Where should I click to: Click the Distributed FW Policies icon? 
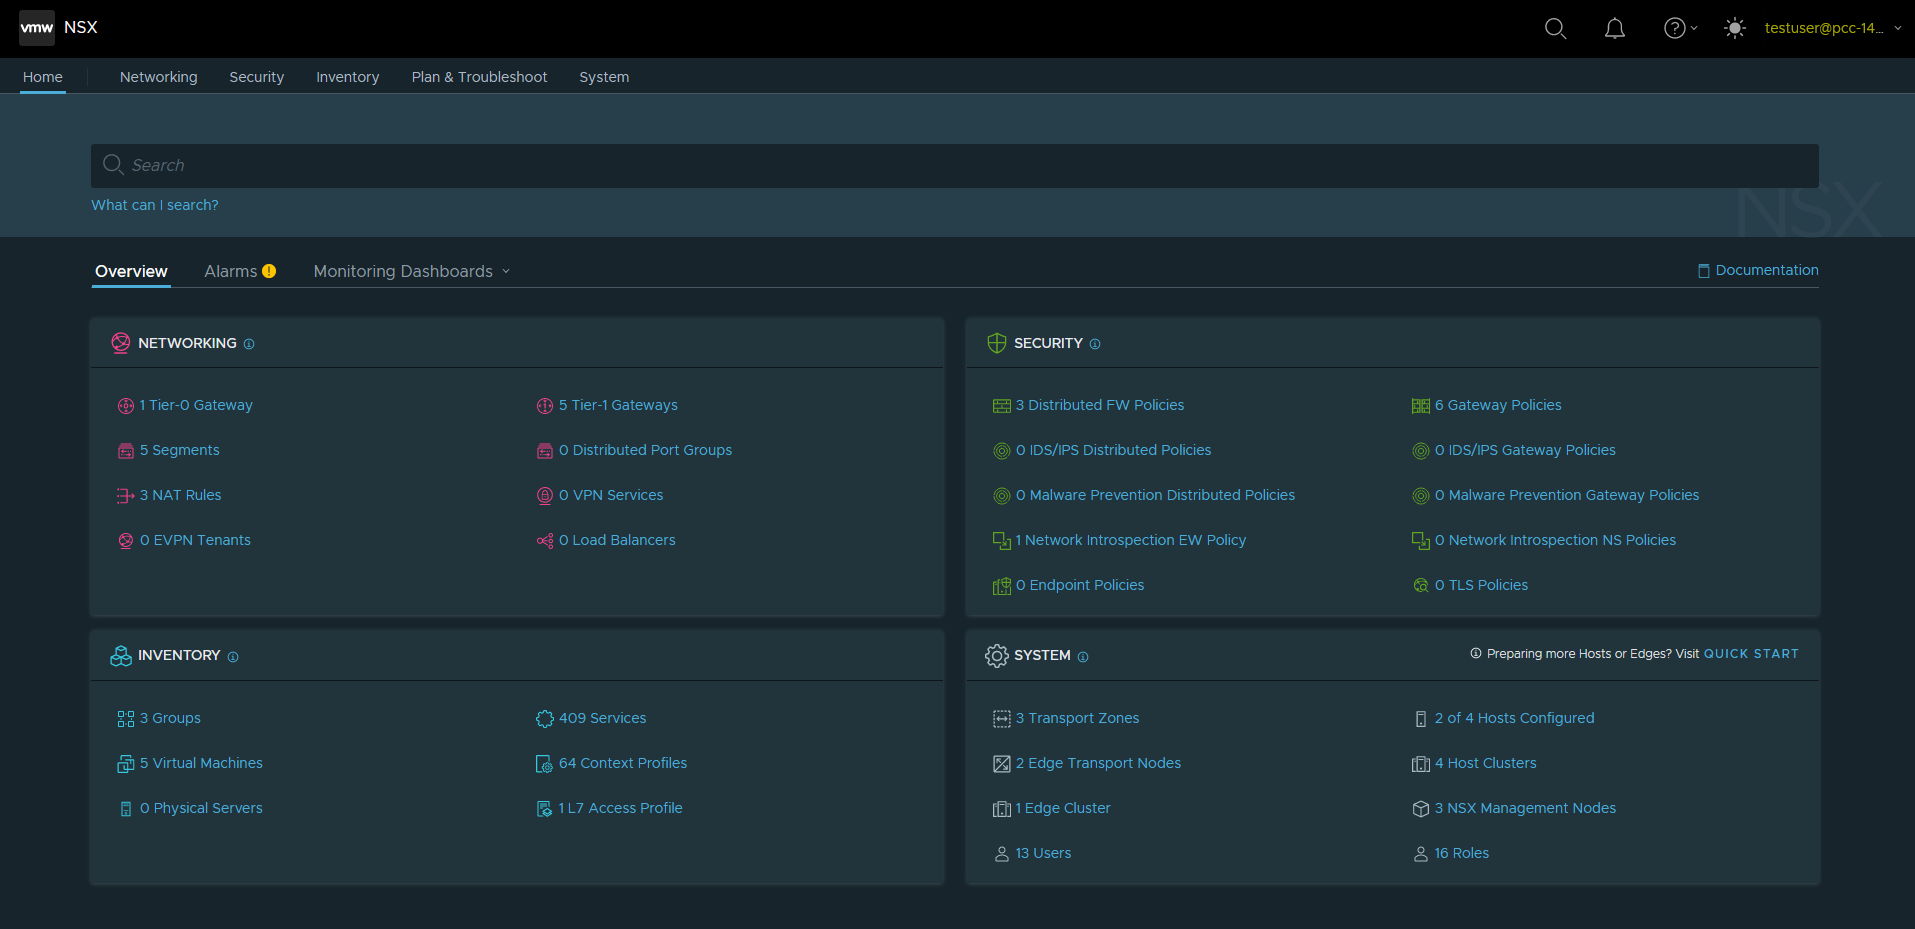coord(1002,406)
